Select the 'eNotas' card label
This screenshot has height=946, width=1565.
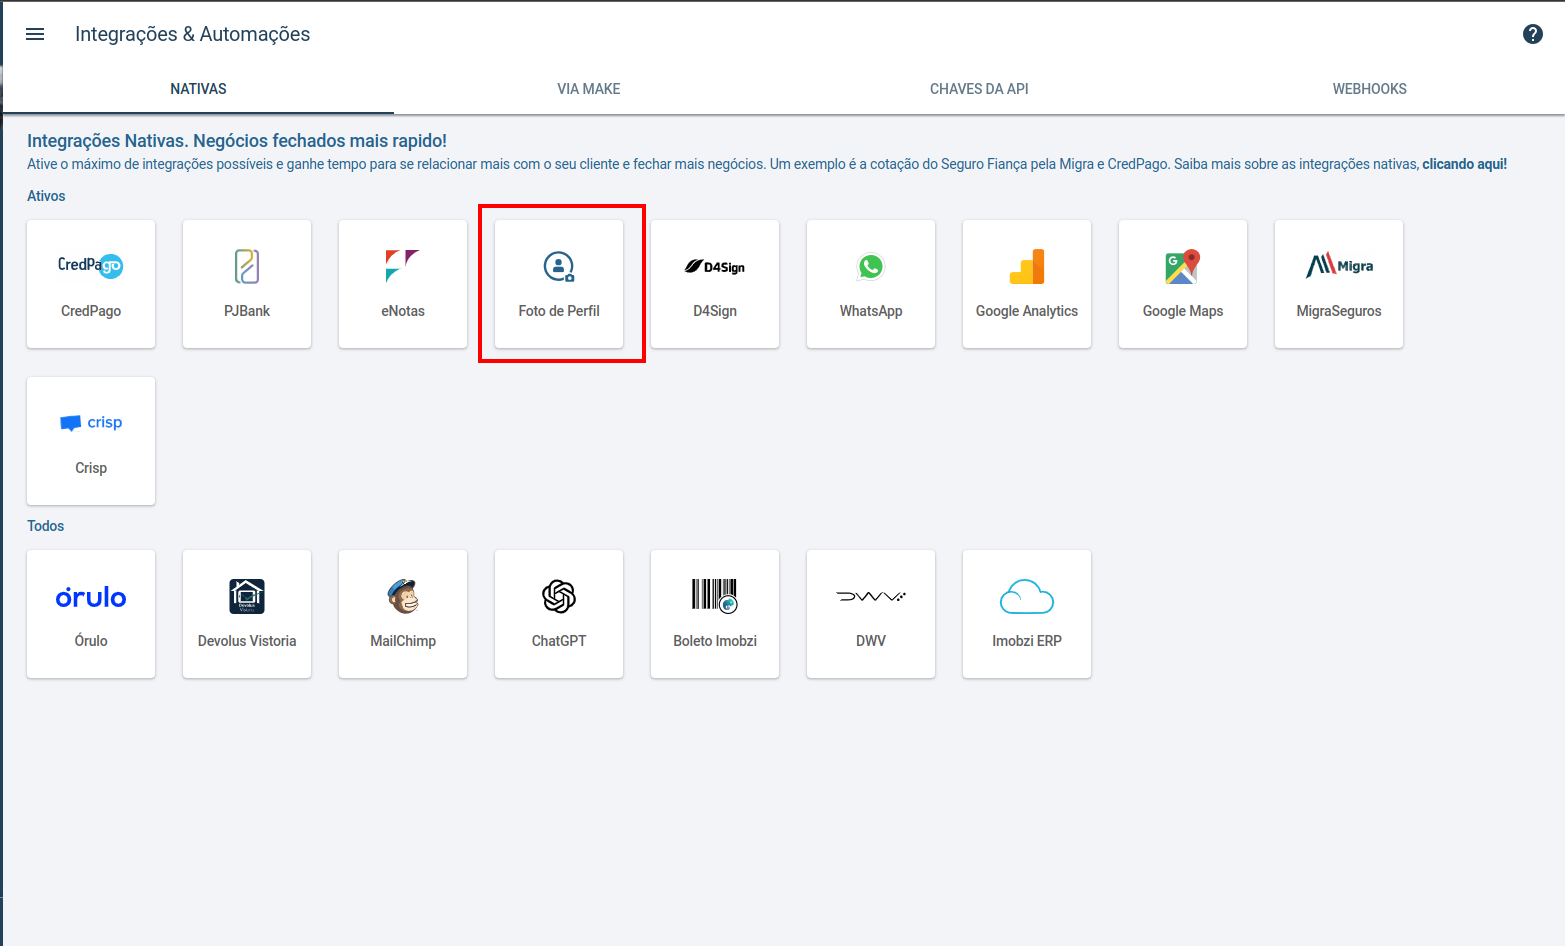tap(403, 311)
